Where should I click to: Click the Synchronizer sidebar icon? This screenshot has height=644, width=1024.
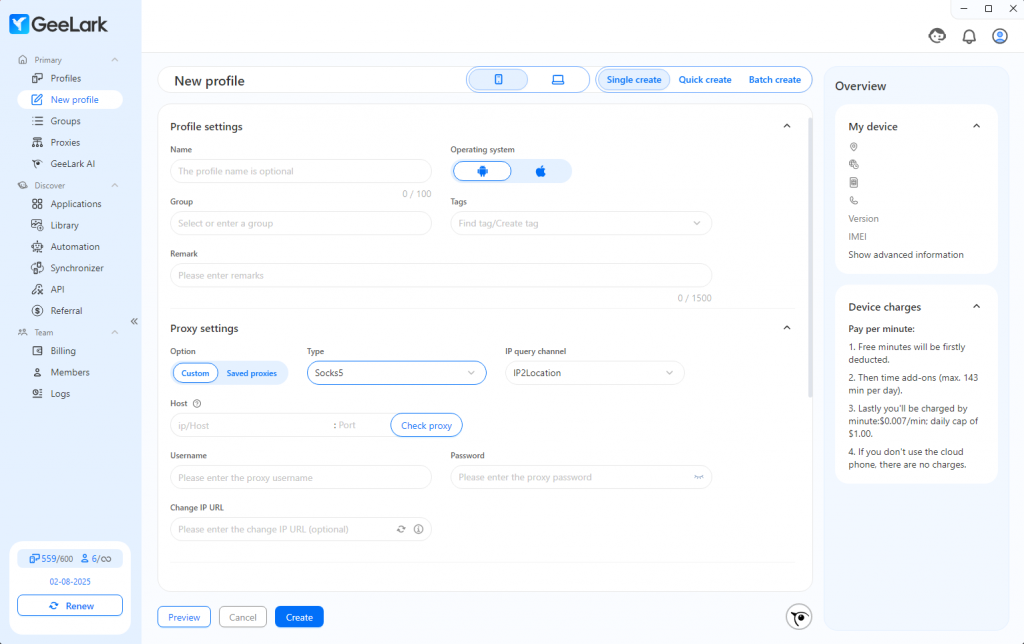(37, 268)
